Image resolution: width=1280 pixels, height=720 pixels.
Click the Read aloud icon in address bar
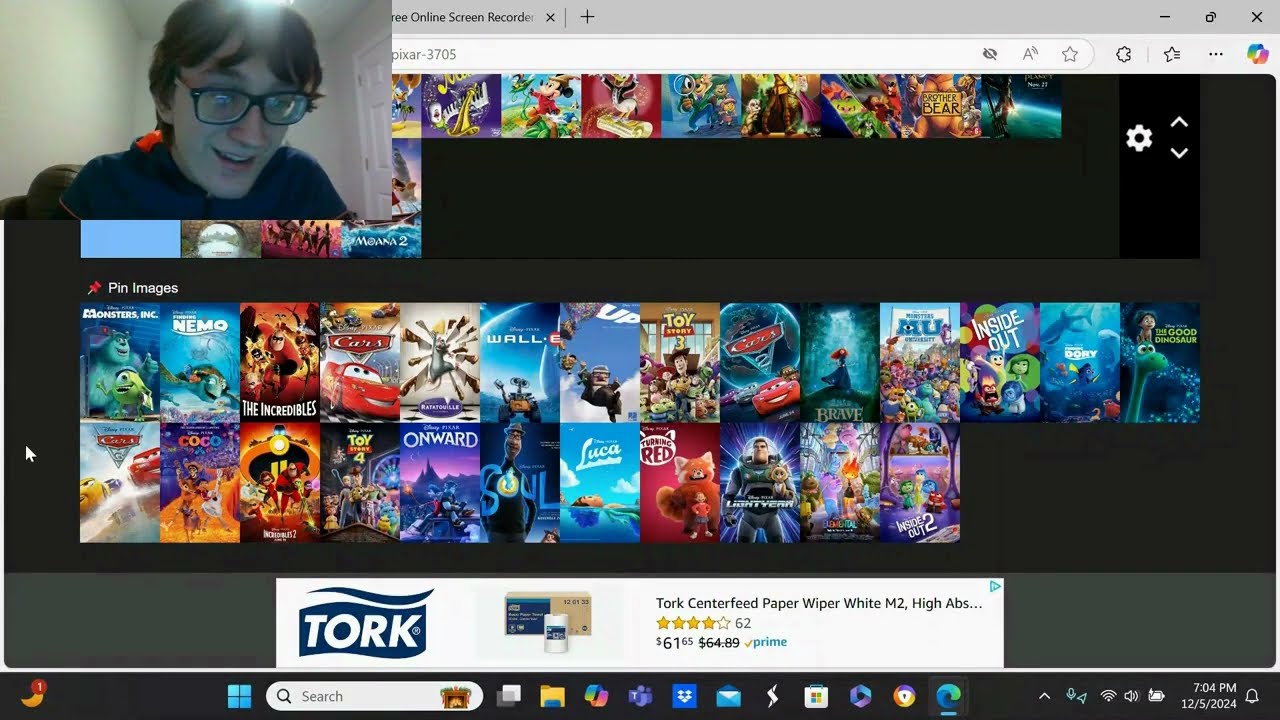click(x=1030, y=54)
